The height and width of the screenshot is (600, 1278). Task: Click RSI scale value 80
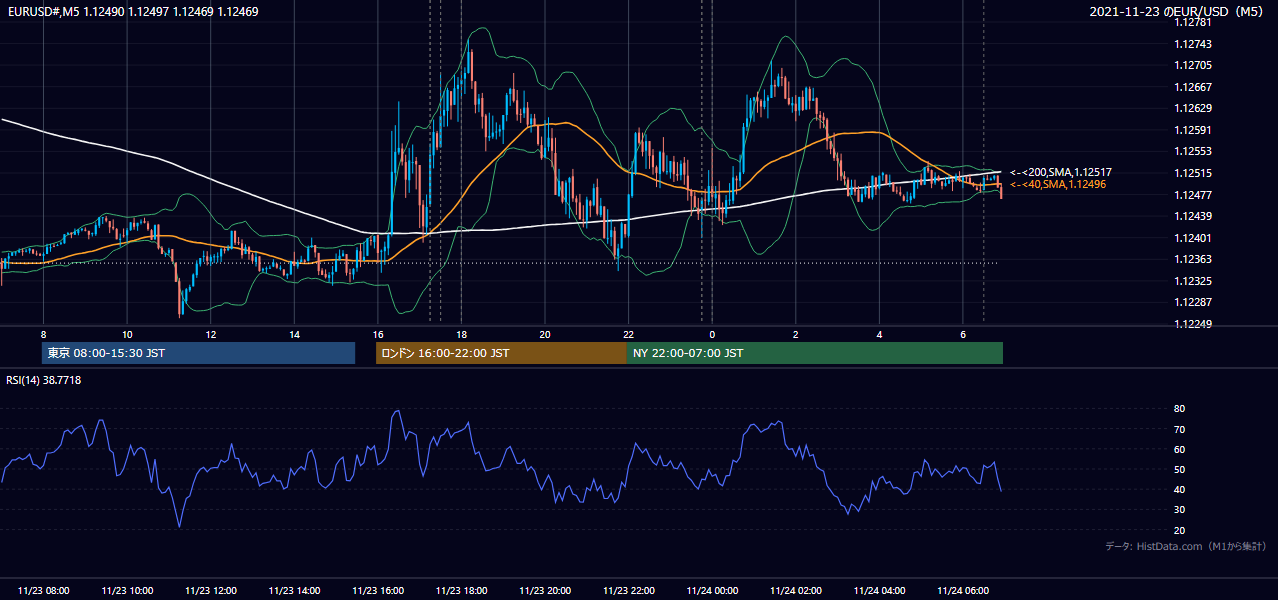click(x=1179, y=409)
